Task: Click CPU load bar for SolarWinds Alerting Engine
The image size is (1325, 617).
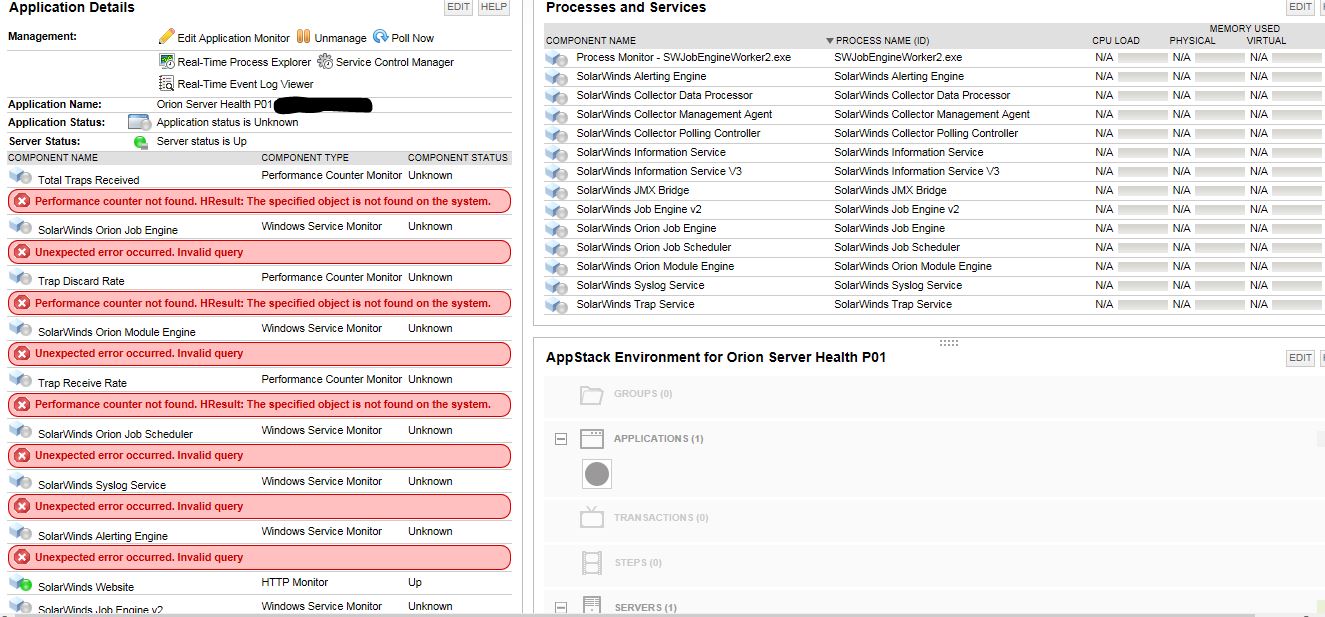Action: coord(1142,76)
